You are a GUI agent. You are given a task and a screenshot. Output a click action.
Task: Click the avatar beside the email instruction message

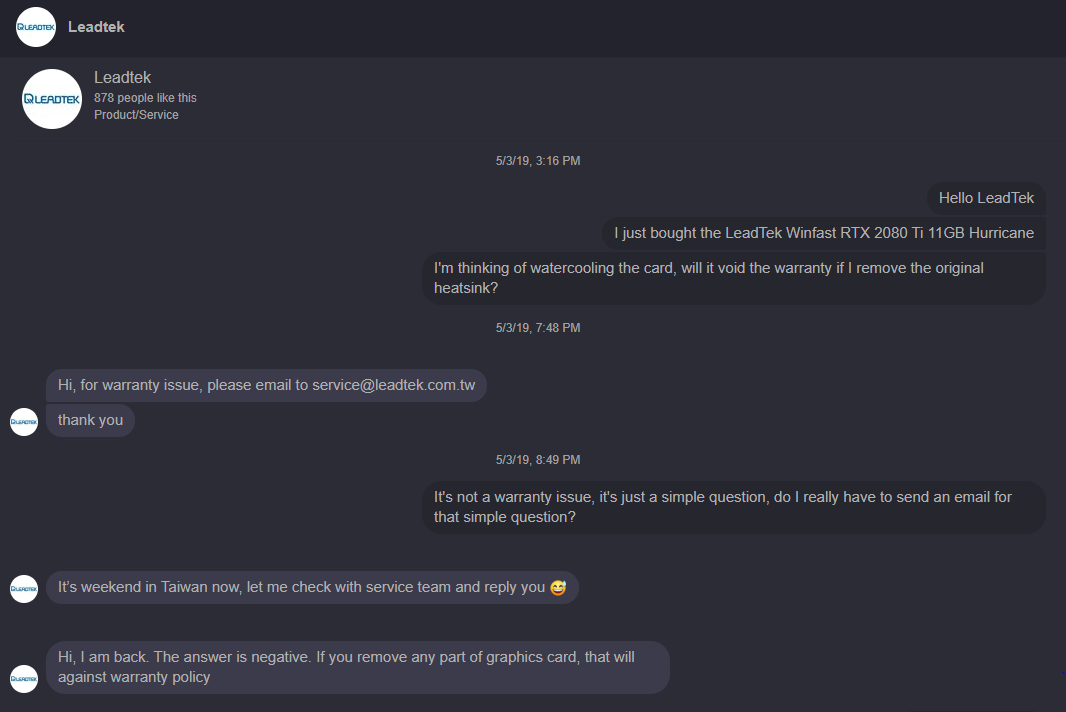pos(23,421)
